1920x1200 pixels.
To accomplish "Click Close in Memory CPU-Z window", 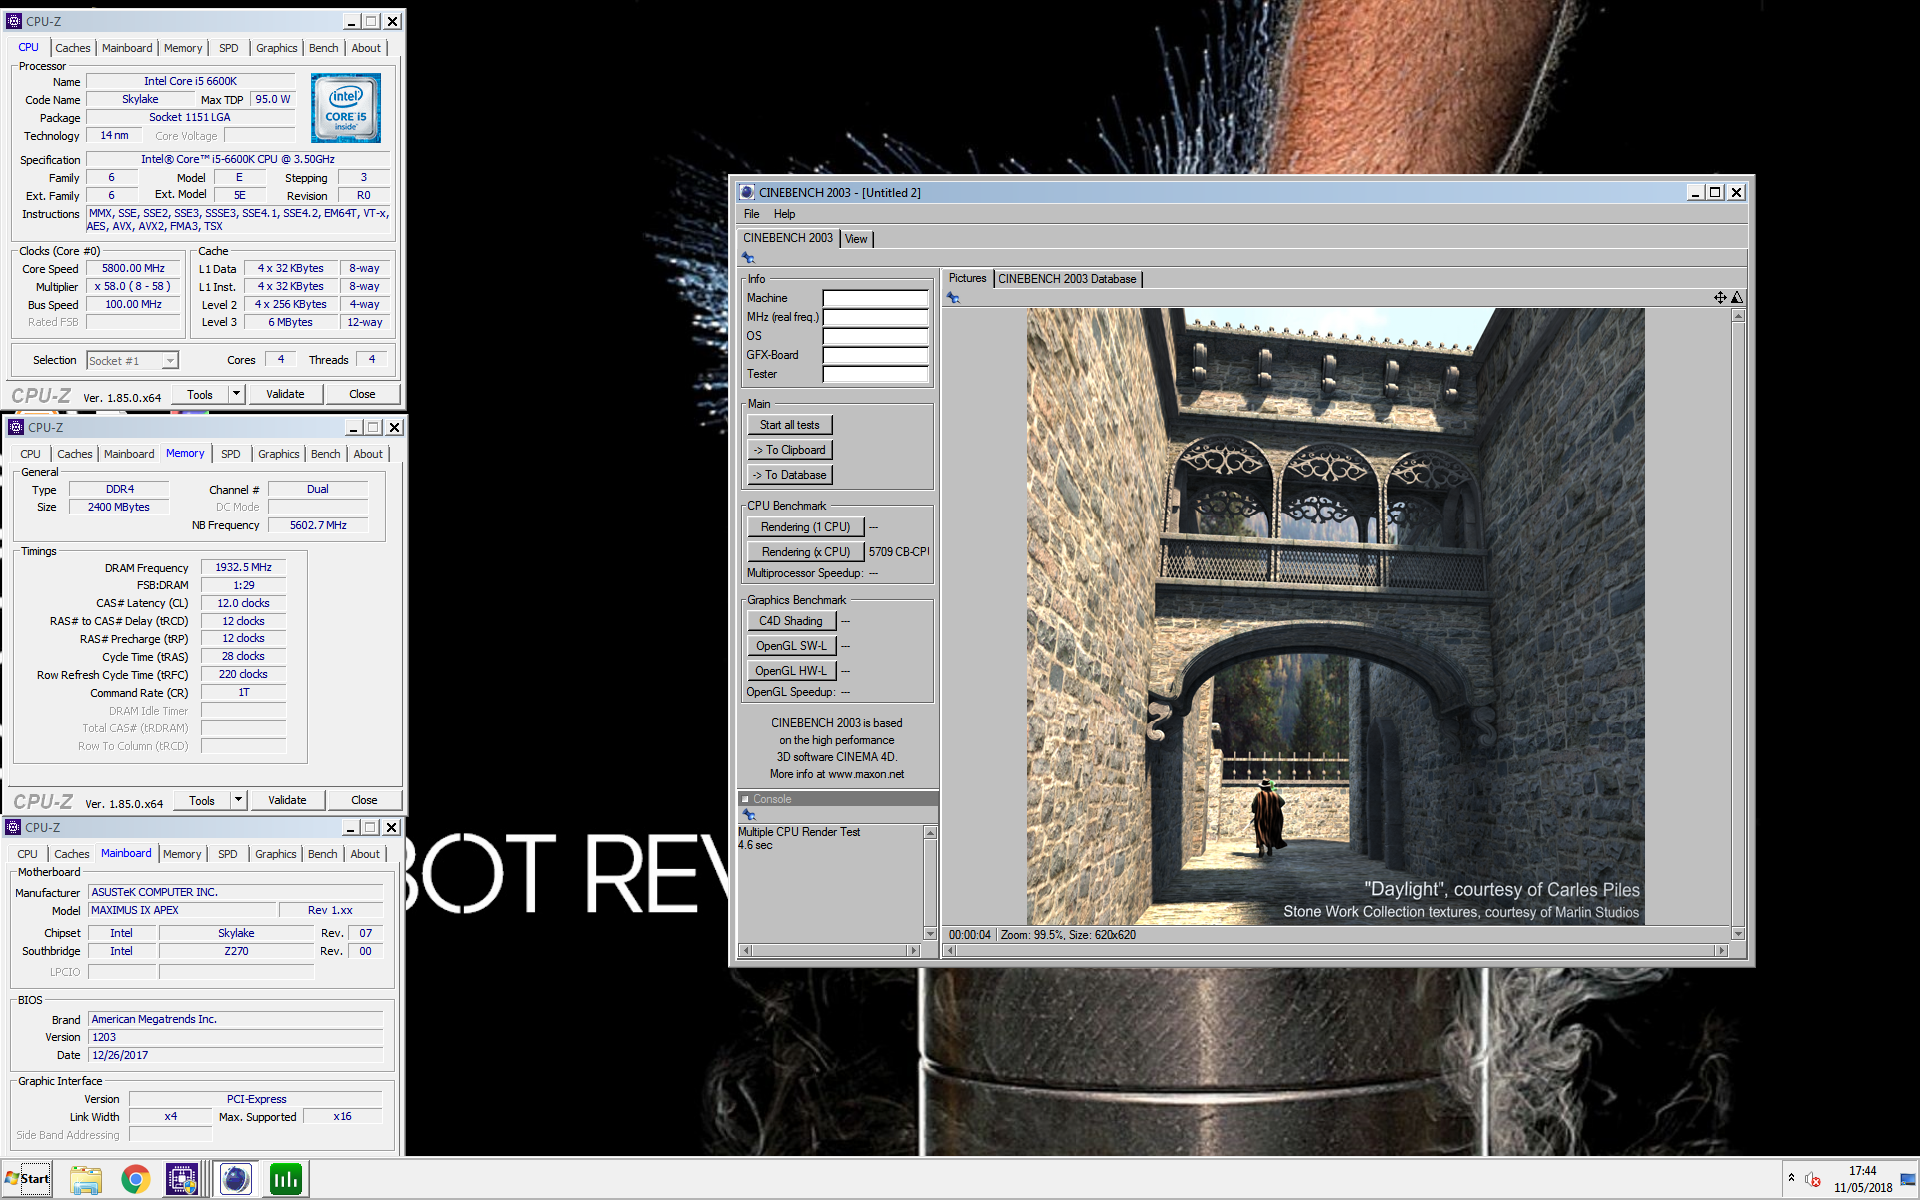I will coord(364,800).
